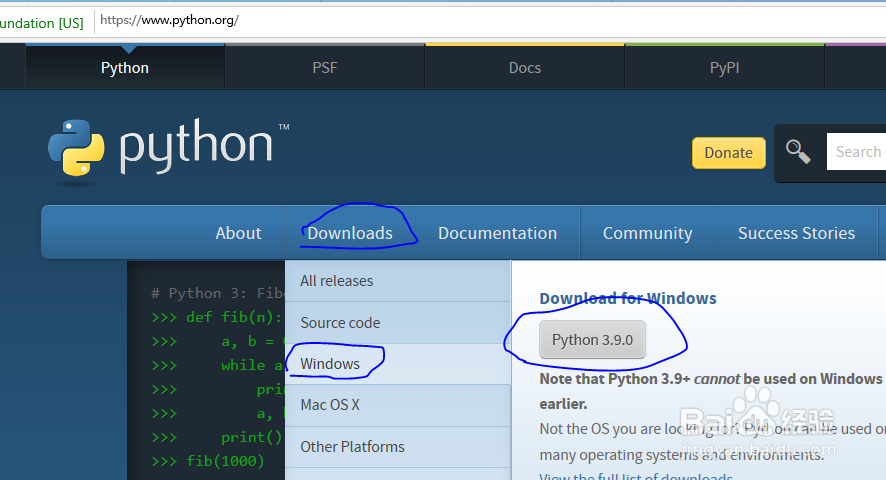This screenshot has width=886, height=480.
Task: Click the Search input field
Action: (x=857, y=152)
